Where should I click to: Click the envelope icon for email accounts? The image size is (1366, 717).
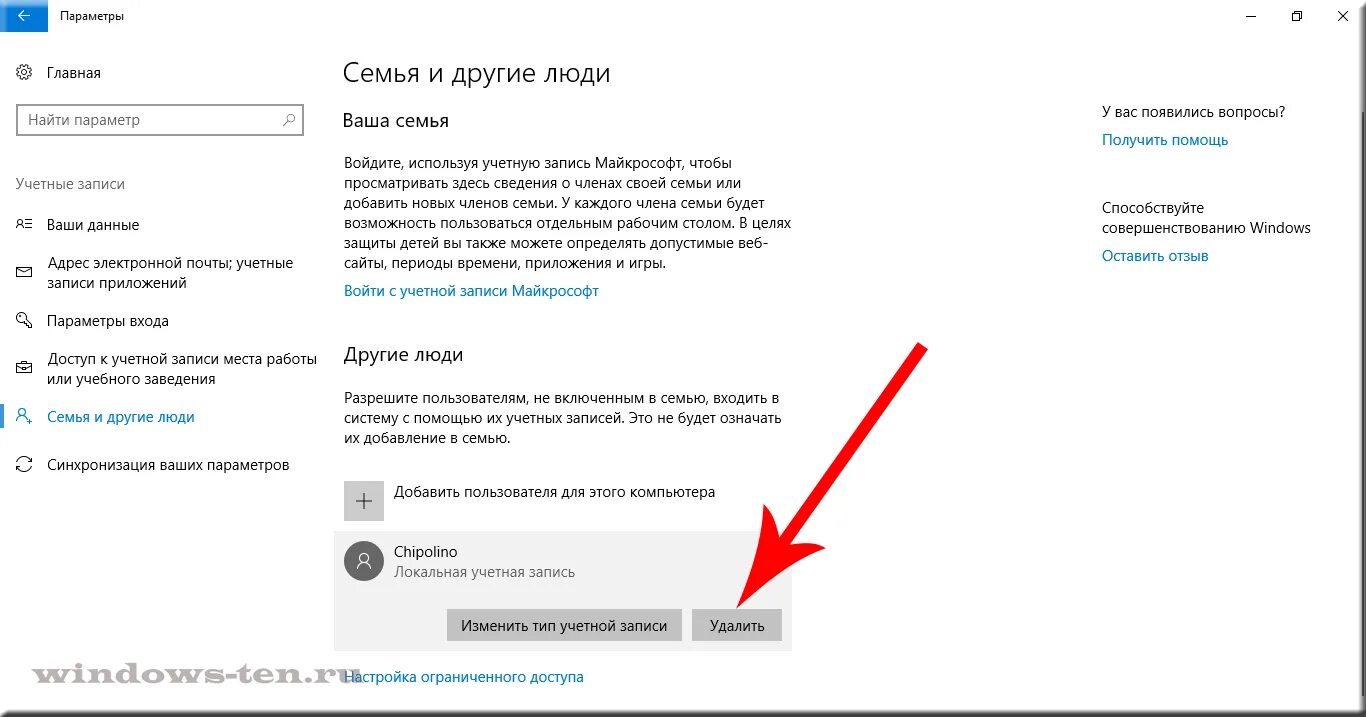coord(24,273)
